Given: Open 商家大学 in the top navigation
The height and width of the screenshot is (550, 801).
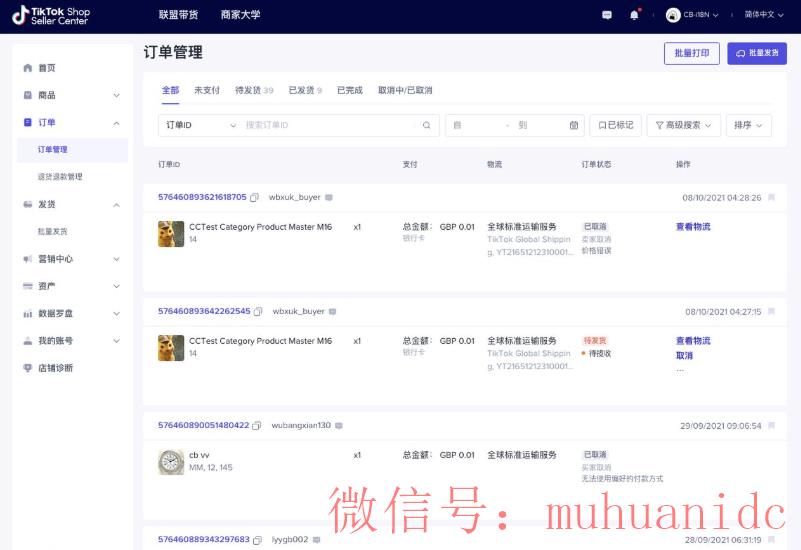Looking at the screenshot, I should (241, 15).
